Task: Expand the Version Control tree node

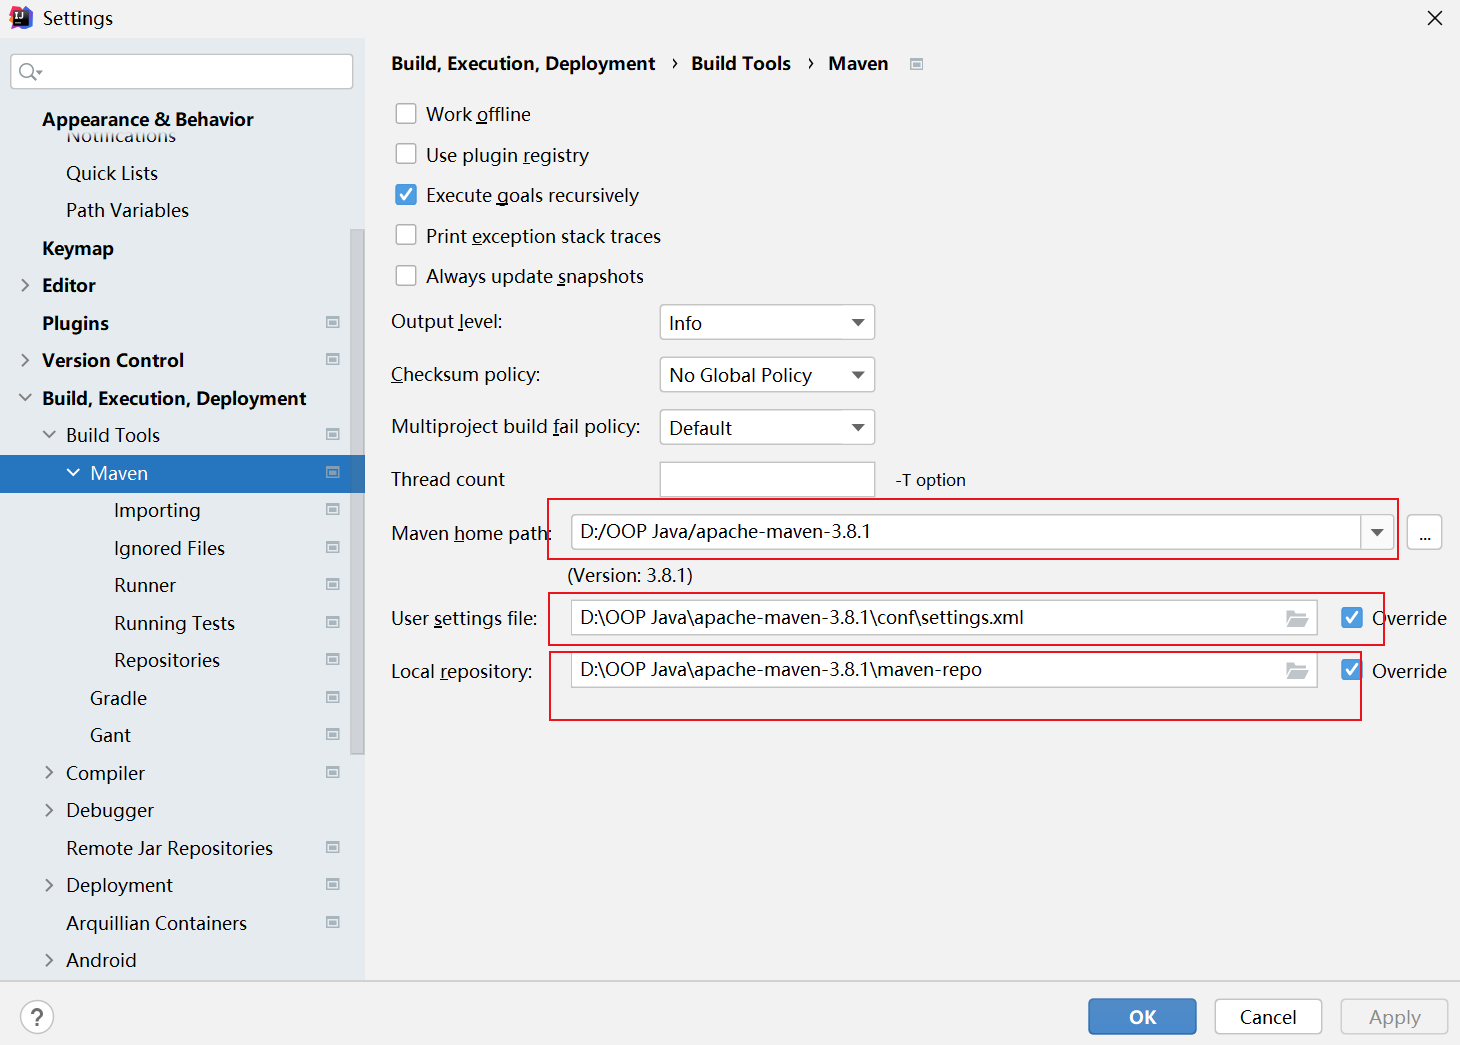Action: [25, 360]
